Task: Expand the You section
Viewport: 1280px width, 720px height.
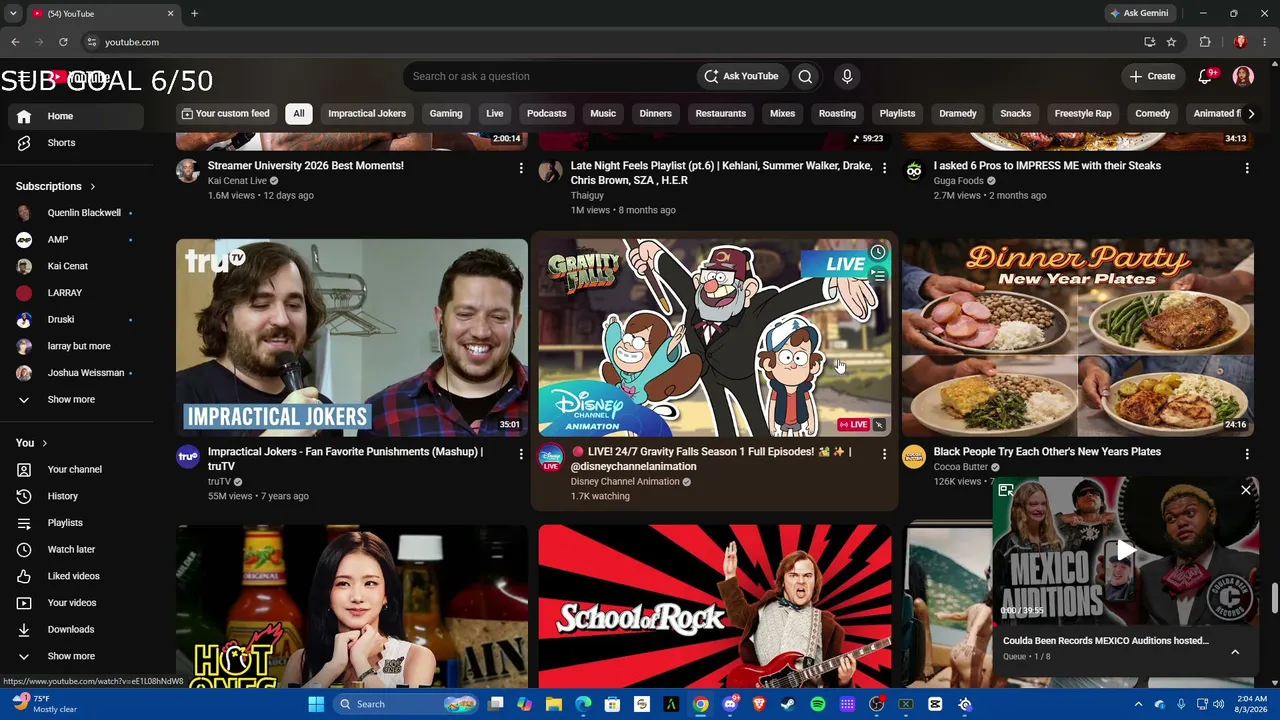Action: coord(32,443)
